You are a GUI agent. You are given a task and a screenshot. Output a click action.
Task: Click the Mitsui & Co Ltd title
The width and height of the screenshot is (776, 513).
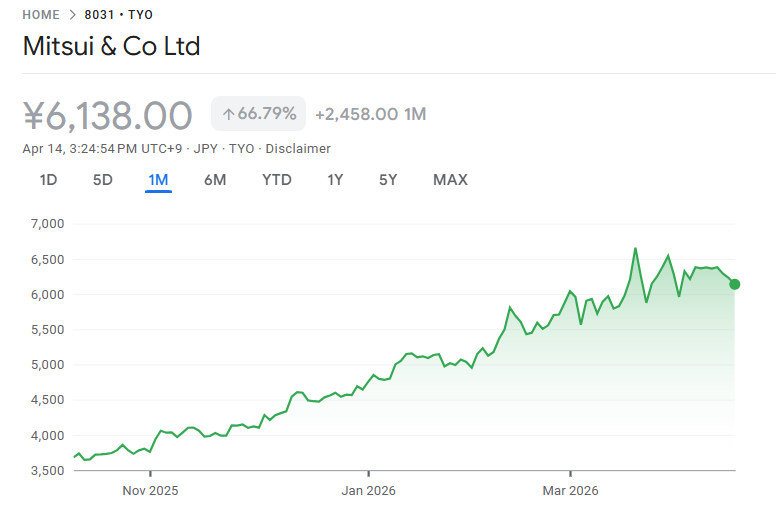111,46
